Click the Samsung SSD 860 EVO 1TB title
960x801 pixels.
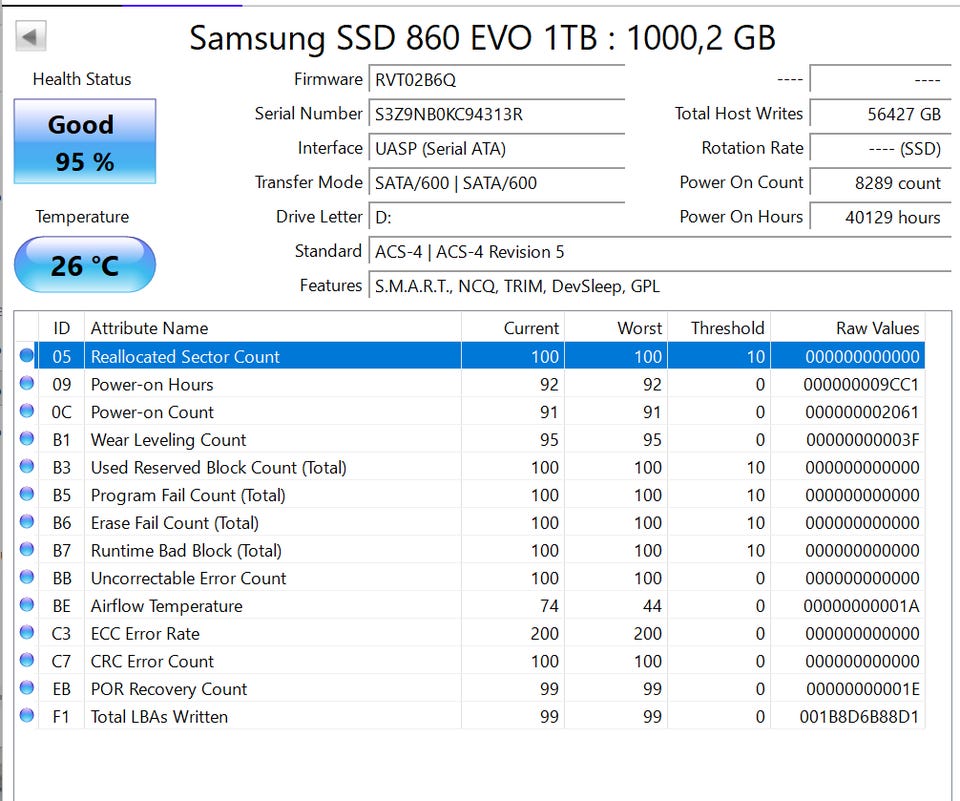point(482,37)
